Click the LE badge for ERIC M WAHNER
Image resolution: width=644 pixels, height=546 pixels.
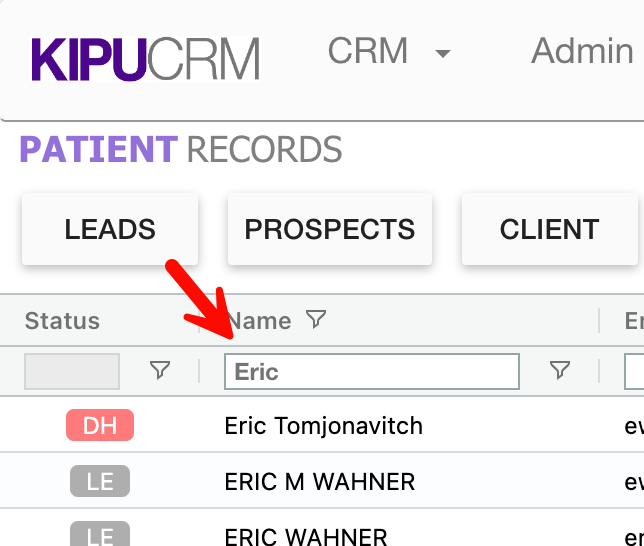(100, 482)
